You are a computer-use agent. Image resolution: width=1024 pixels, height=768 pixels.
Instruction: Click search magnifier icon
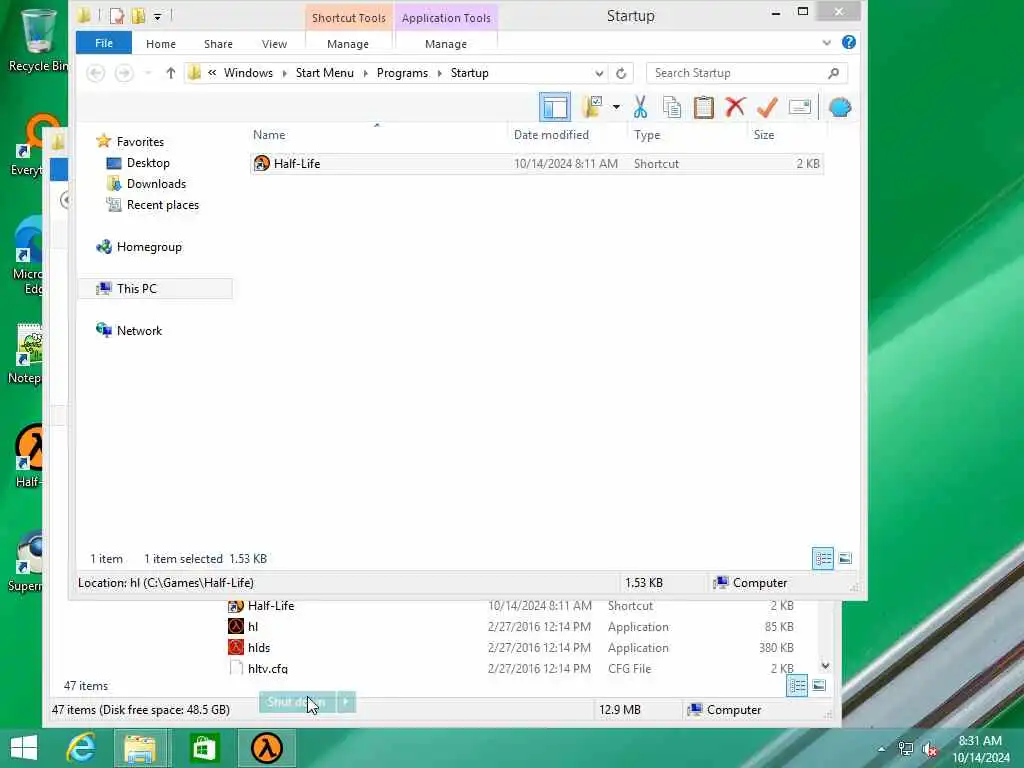pos(833,73)
